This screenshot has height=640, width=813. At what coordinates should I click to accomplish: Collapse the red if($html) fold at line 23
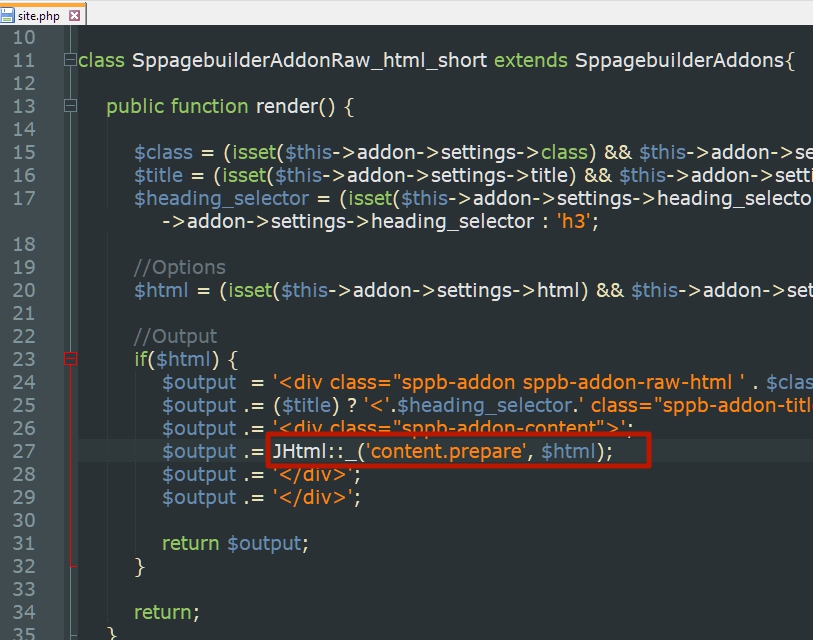[x=70, y=359]
